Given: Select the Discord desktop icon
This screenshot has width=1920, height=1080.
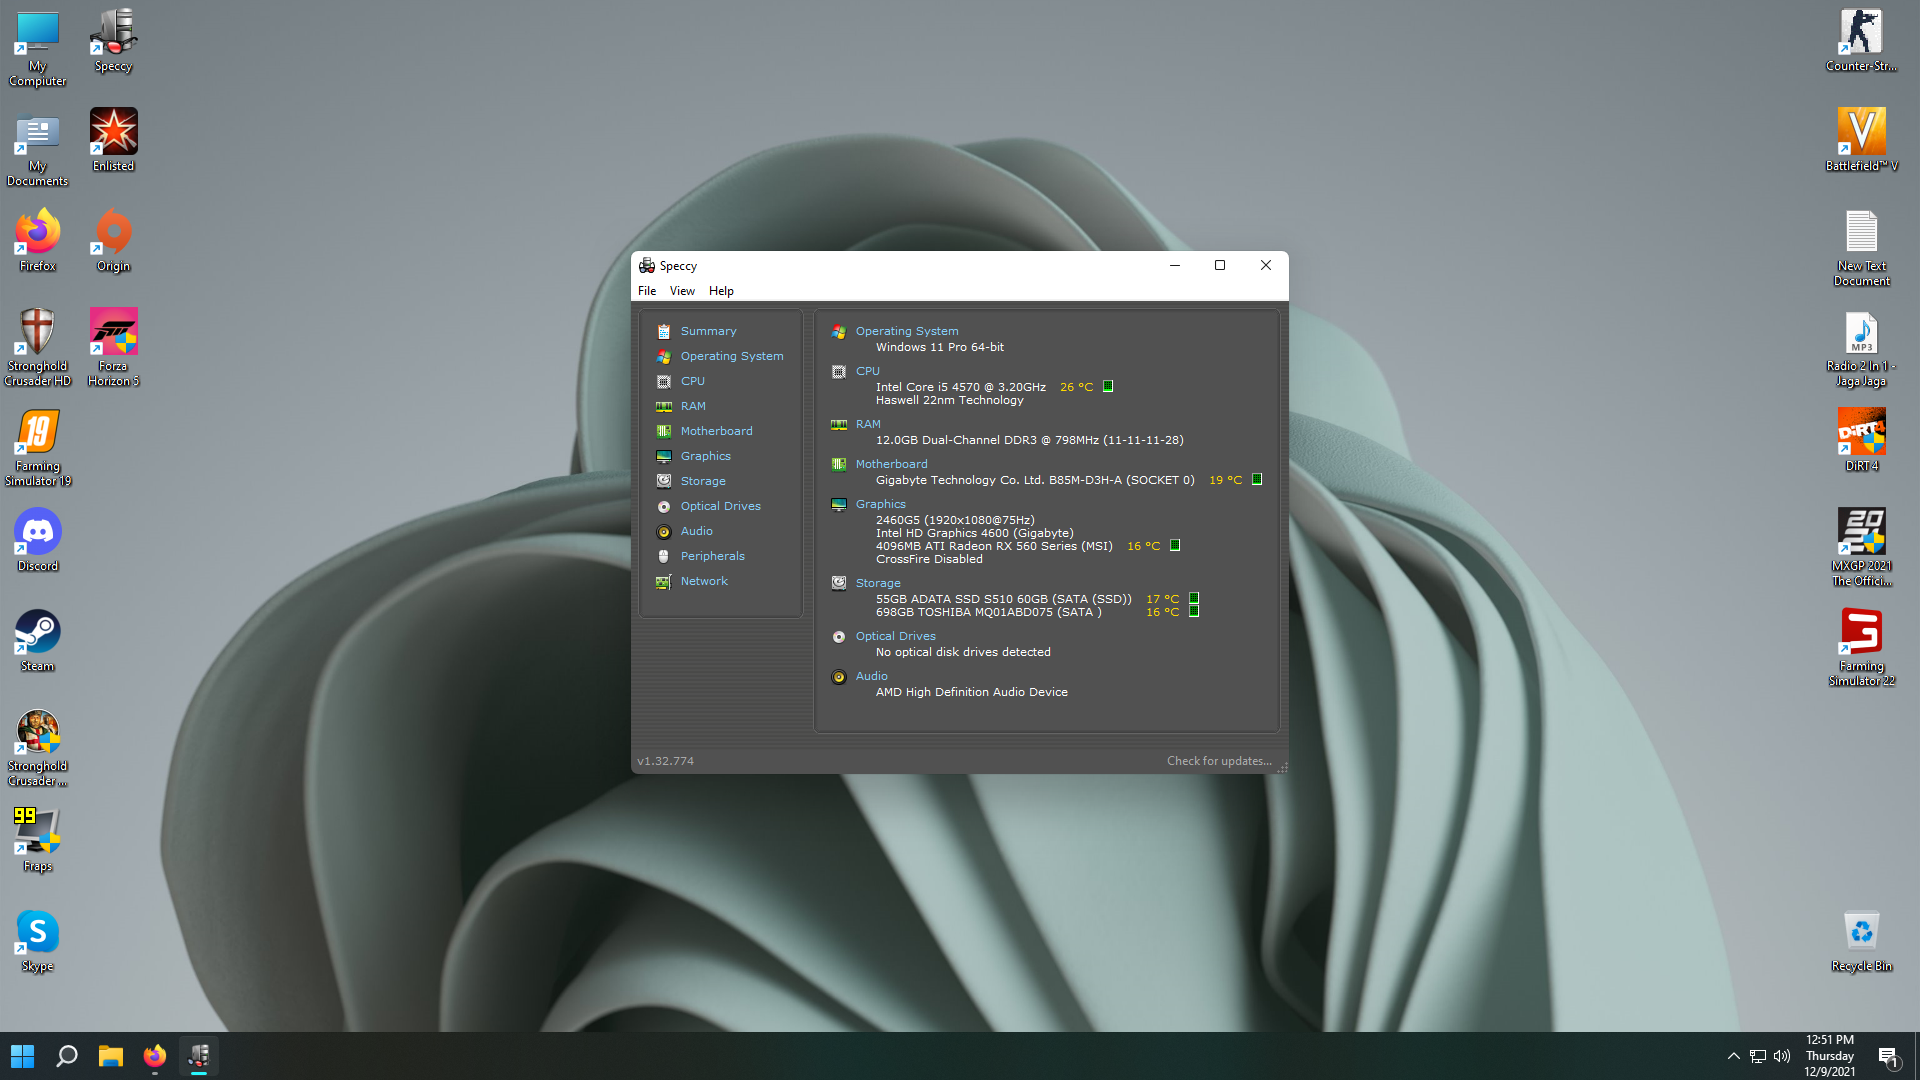Looking at the screenshot, I should click(x=37, y=540).
